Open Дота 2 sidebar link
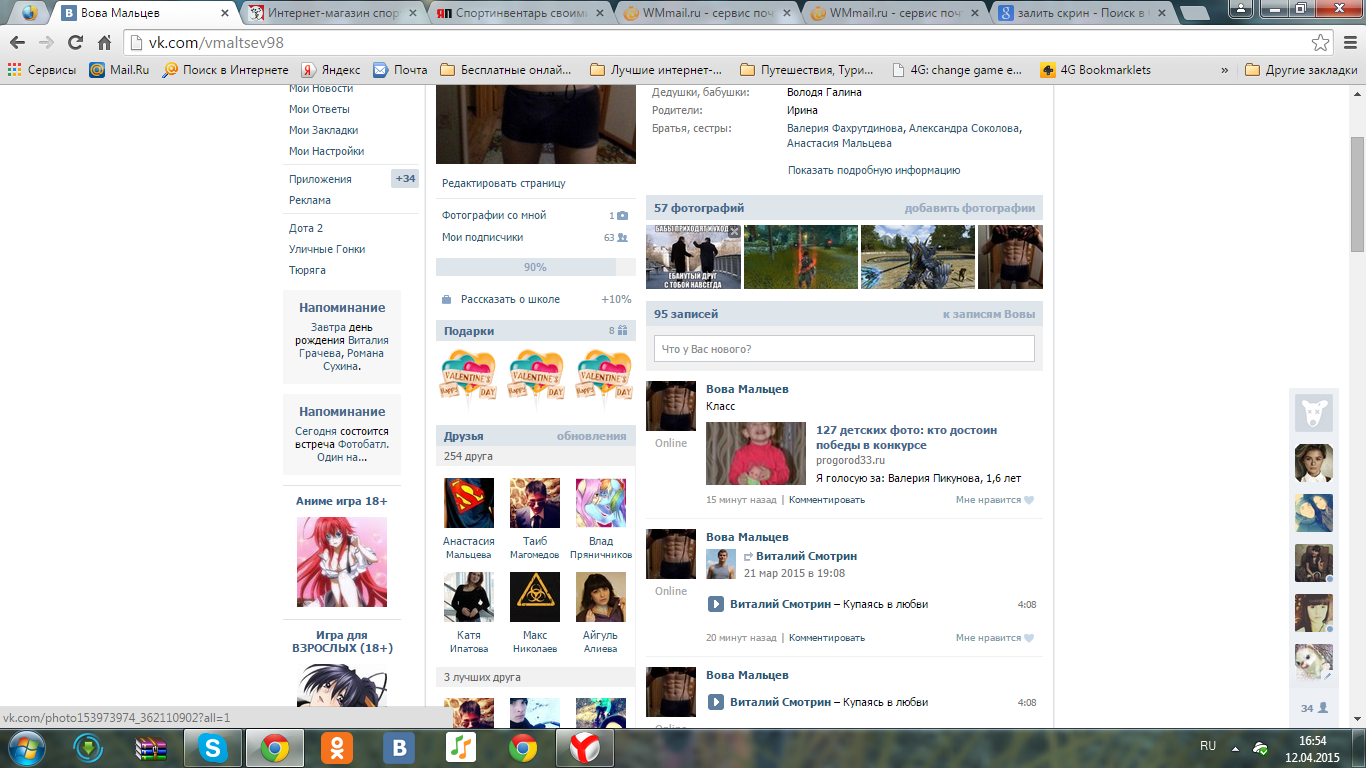 coord(306,228)
